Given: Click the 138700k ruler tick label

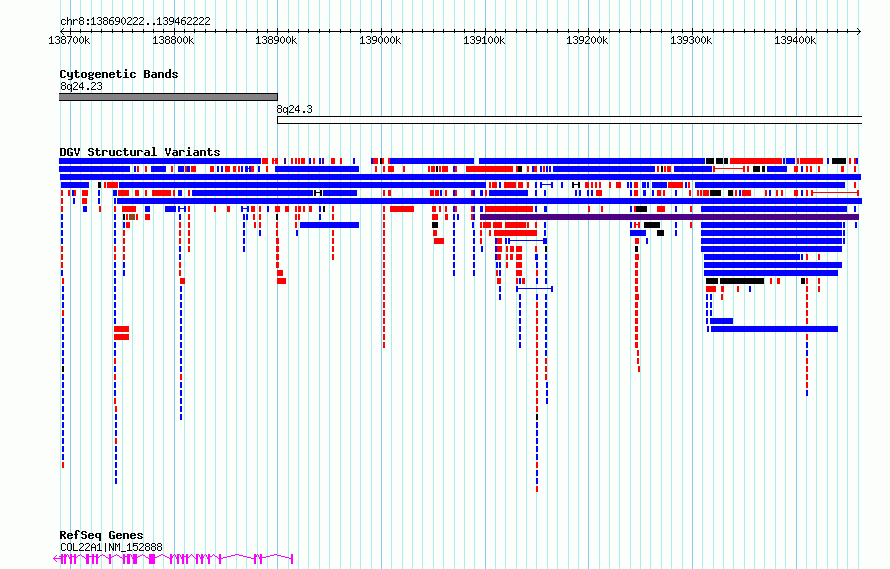Looking at the screenshot, I should click(x=69, y=40).
